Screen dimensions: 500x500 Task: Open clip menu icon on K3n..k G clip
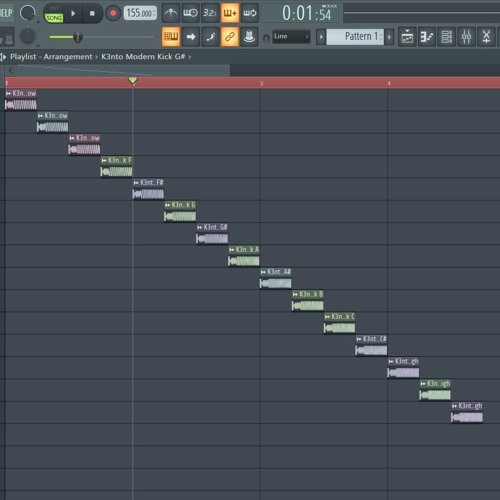point(168,205)
